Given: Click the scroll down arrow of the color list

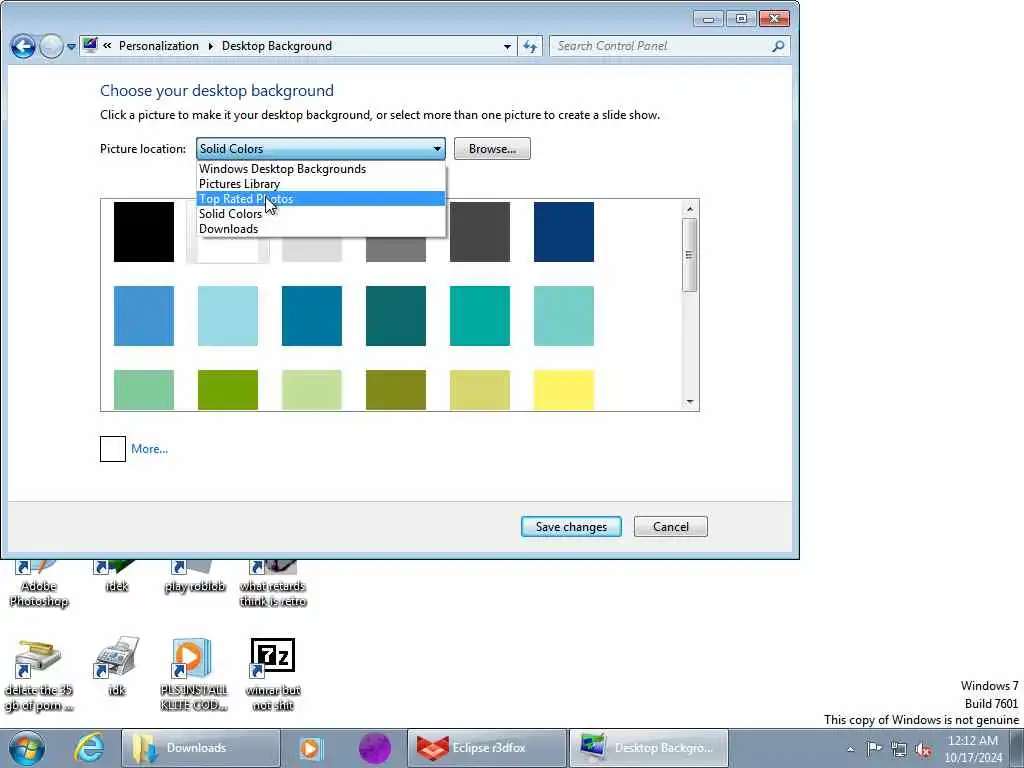Looking at the screenshot, I should (x=690, y=402).
